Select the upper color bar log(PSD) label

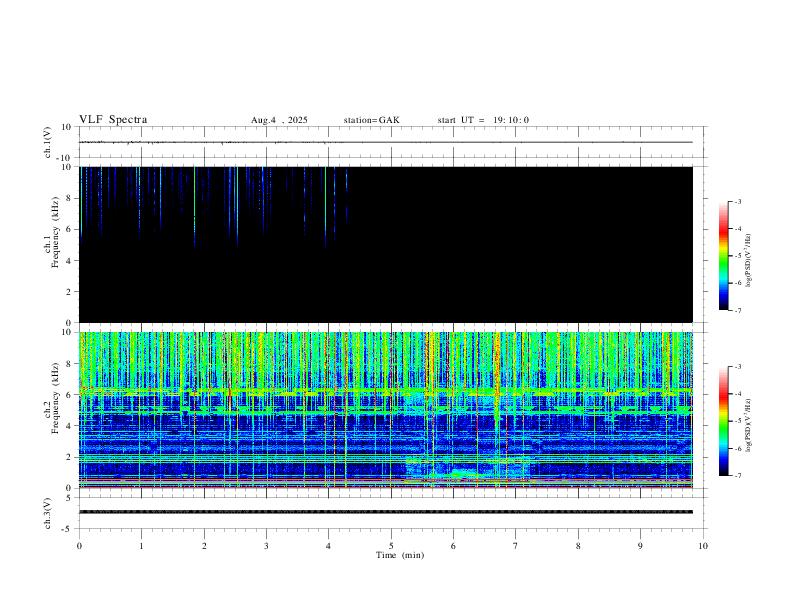749,260
